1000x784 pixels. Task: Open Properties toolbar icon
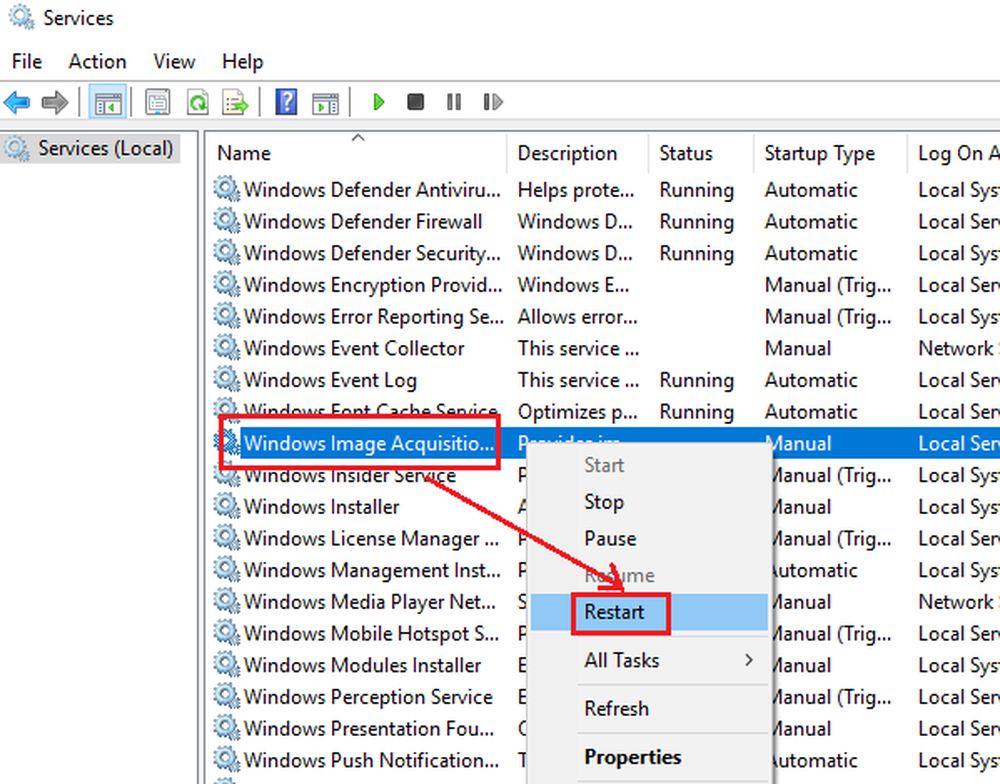point(158,102)
